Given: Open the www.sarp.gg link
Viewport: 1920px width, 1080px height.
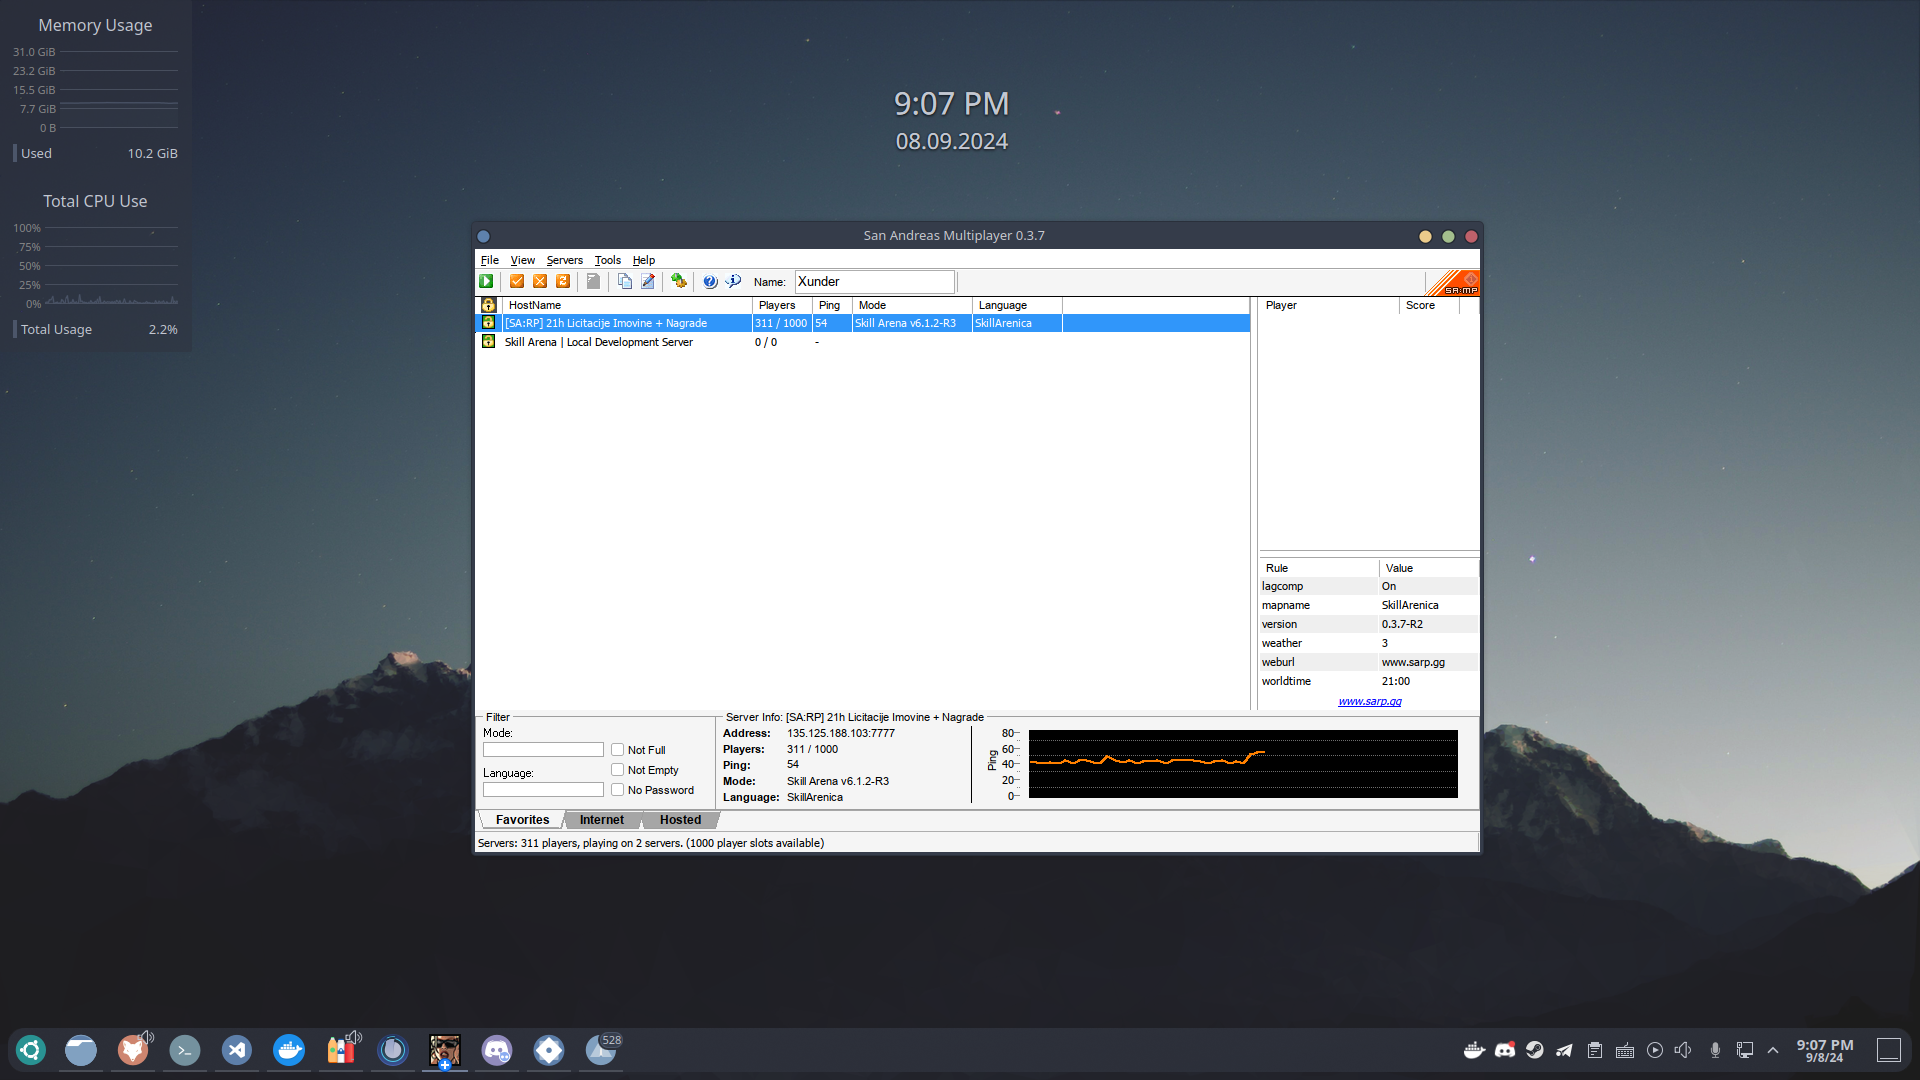Looking at the screenshot, I should [1370, 701].
